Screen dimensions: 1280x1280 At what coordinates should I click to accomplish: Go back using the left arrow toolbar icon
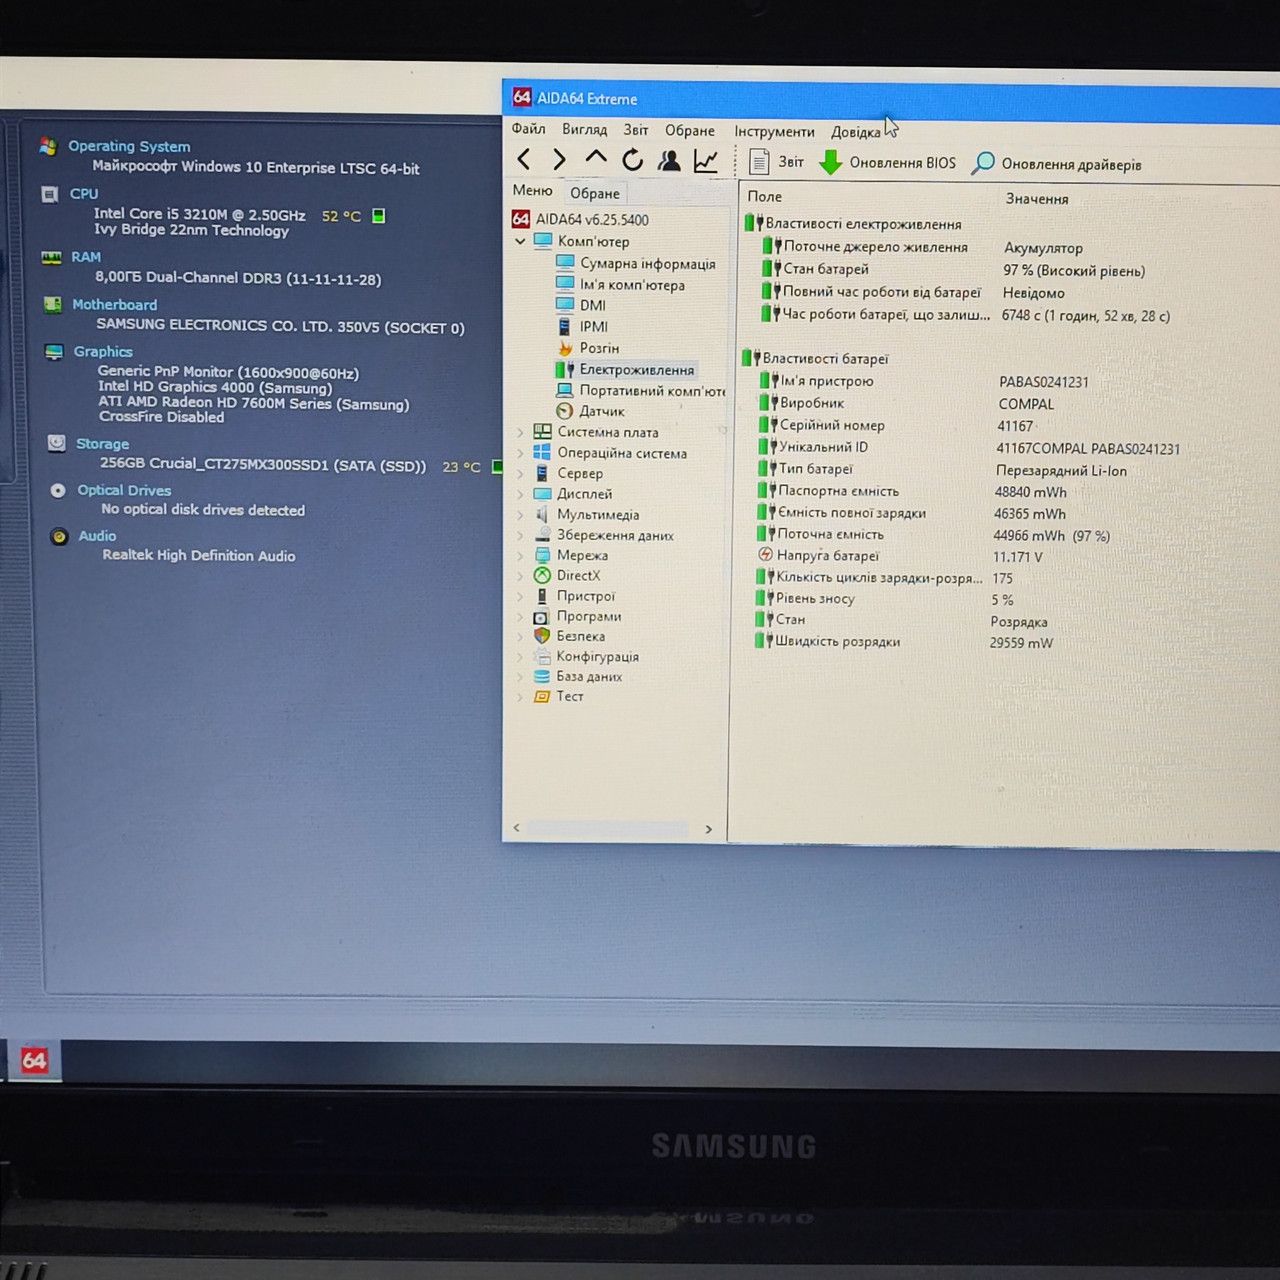point(524,159)
